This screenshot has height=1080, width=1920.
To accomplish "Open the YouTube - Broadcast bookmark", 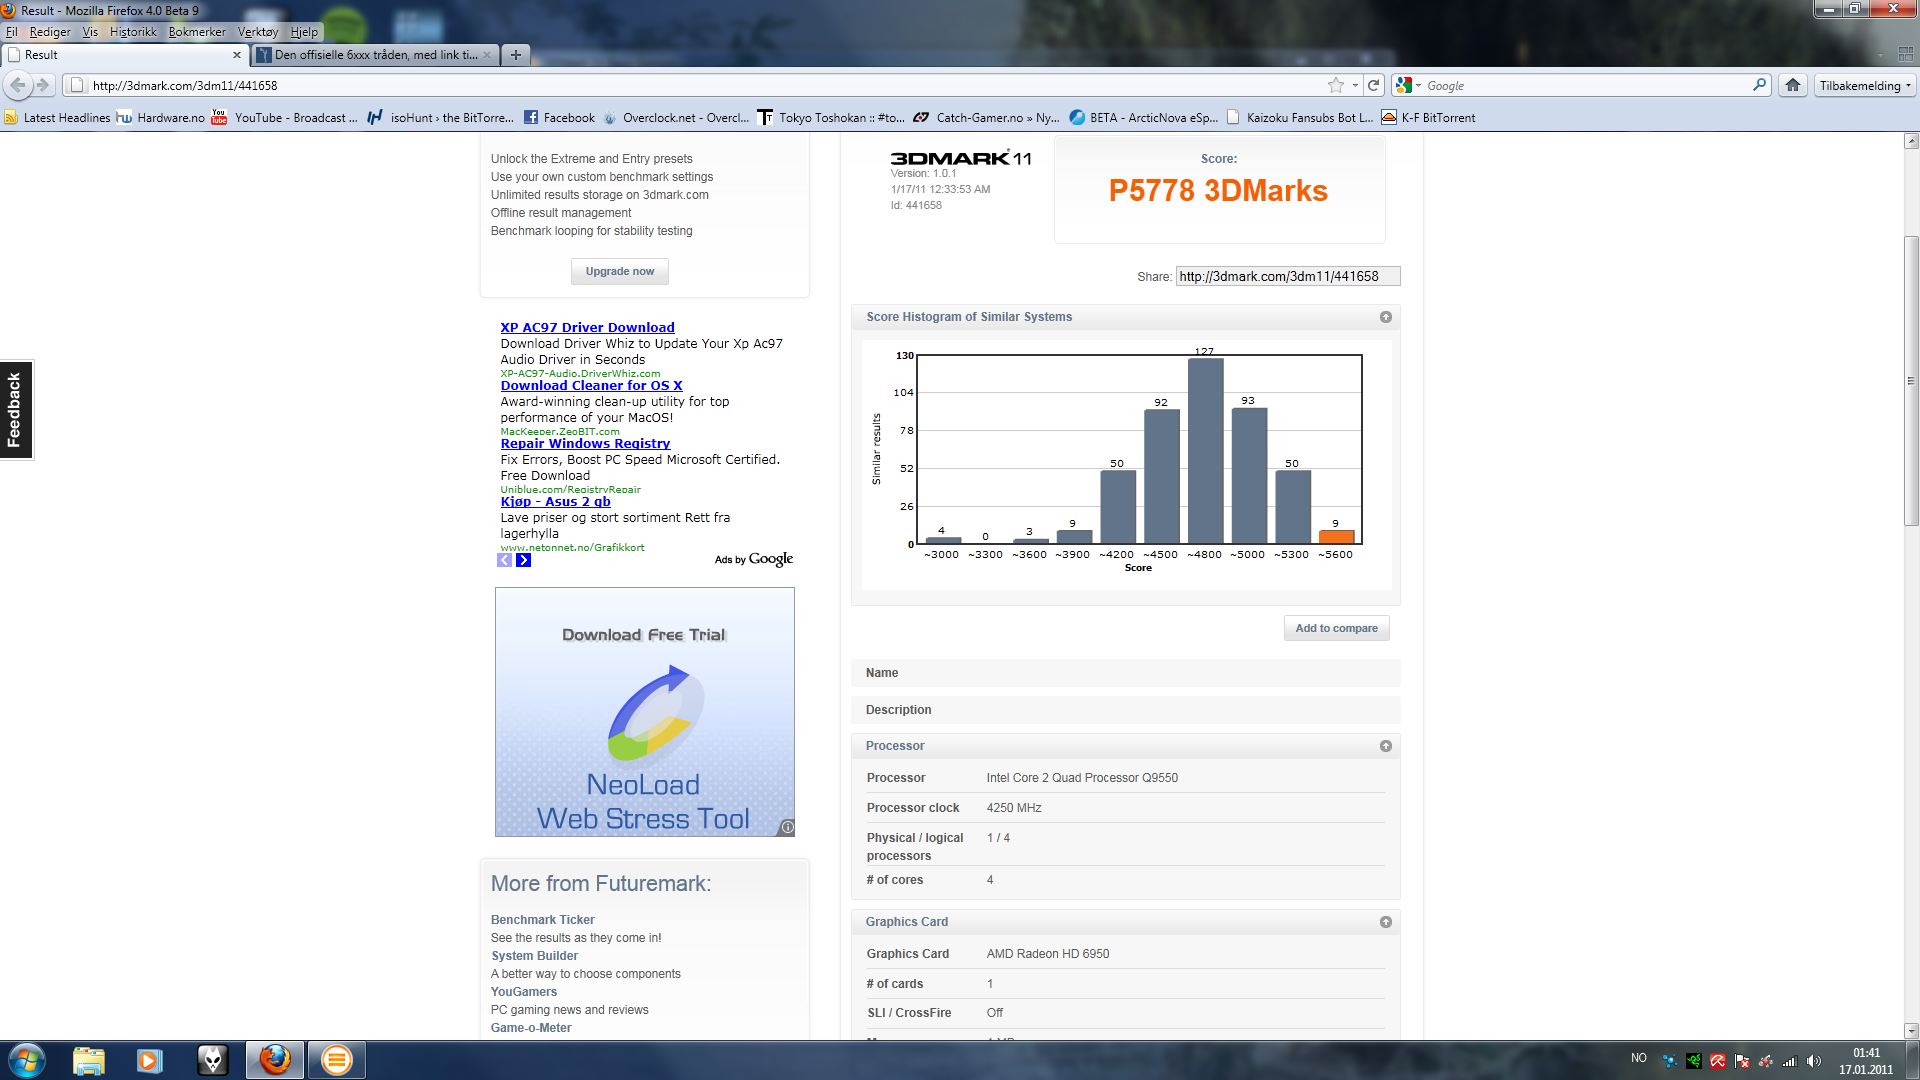I will pos(285,118).
